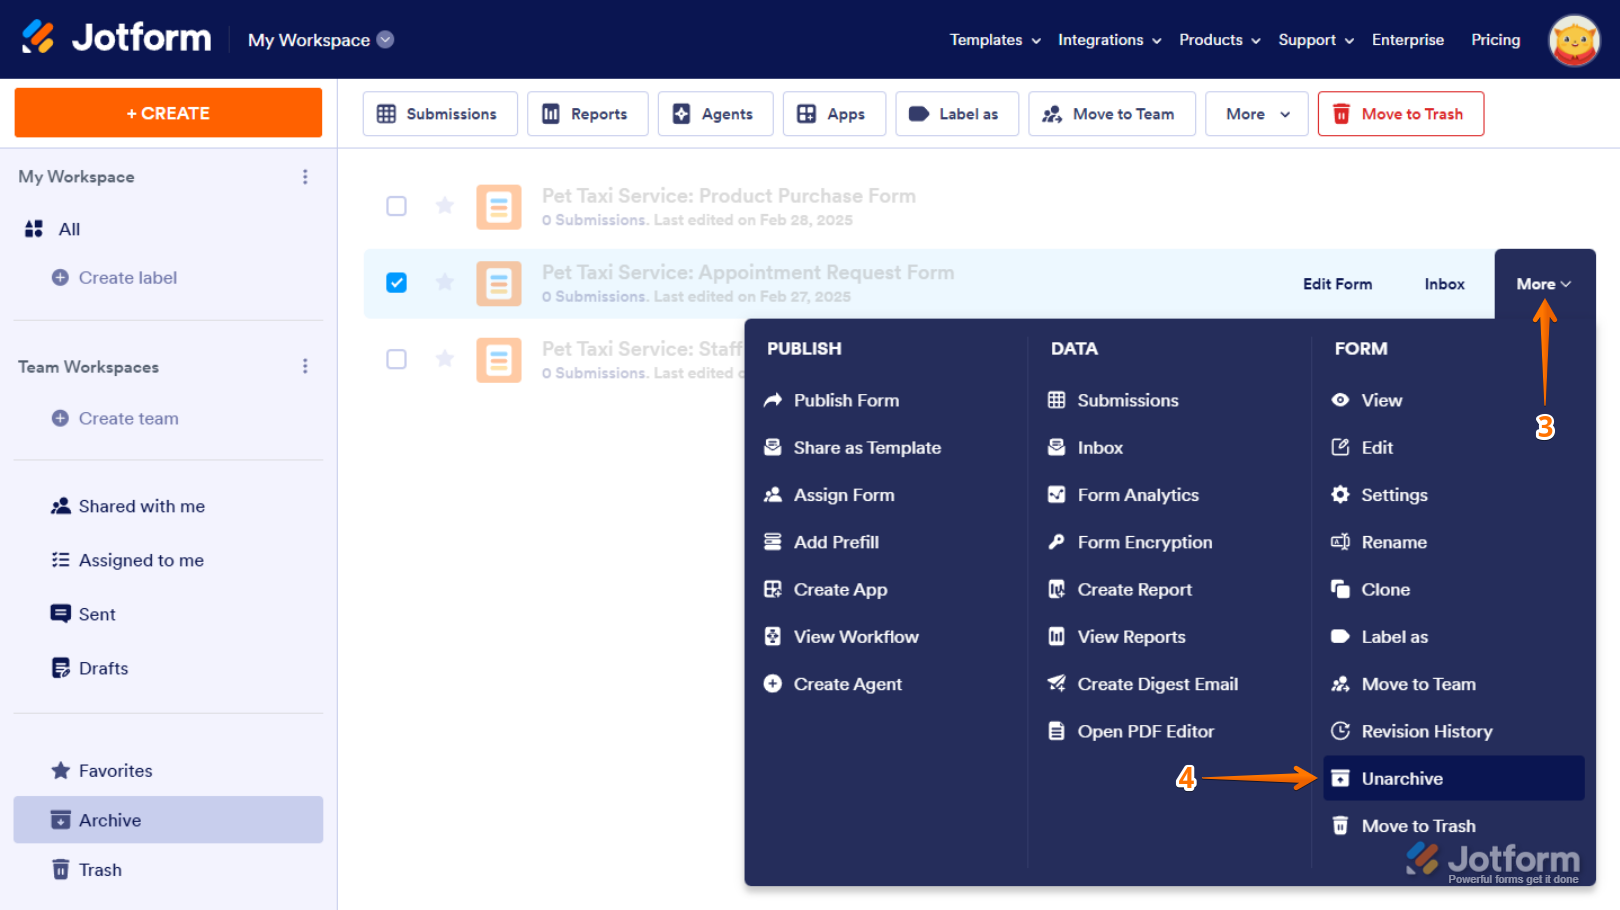This screenshot has height=910, width=1620.
Task: Click the Jotform logo icon
Action: pyautogui.click(x=39, y=38)
